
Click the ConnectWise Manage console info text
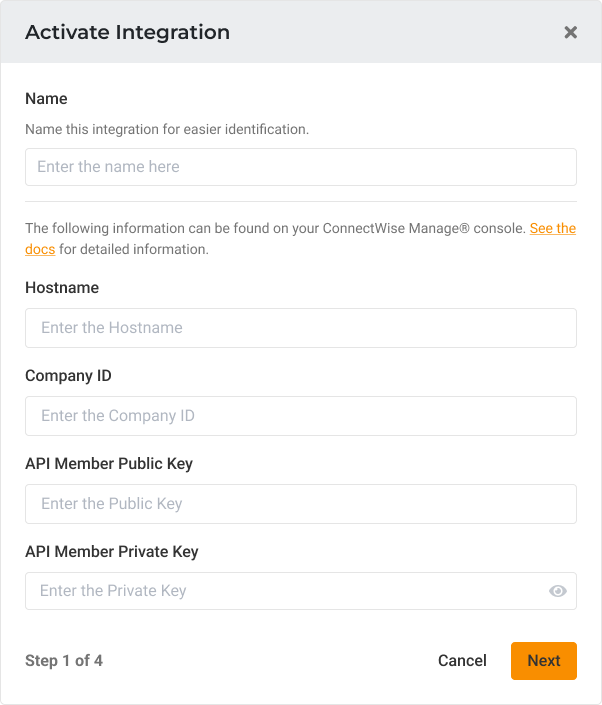point(270,228)
